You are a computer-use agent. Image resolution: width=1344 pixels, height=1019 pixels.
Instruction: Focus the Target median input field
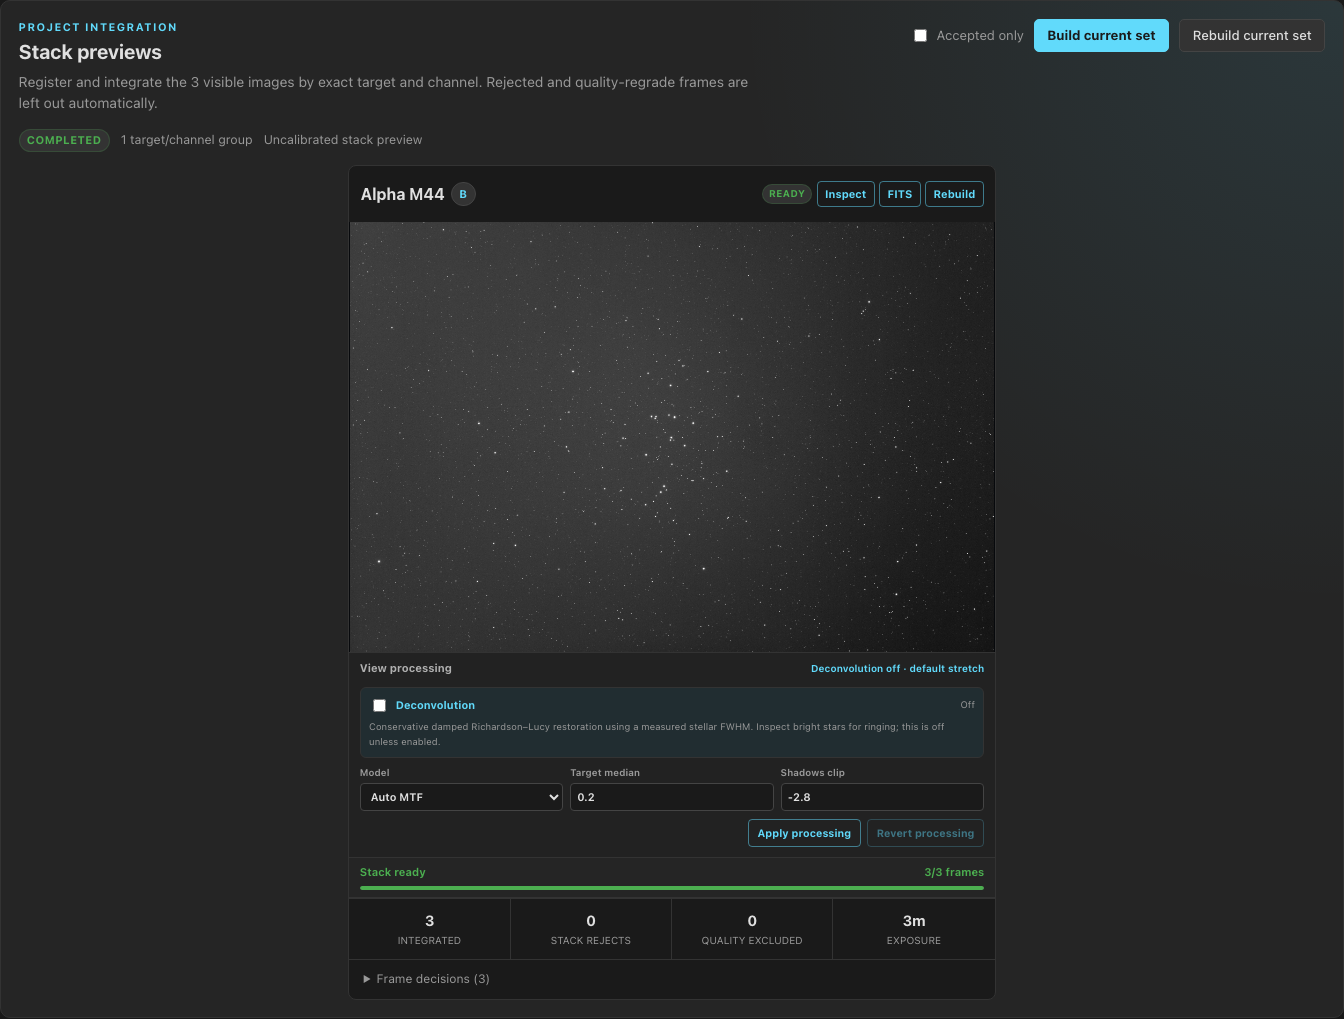(x=672, y=797)
